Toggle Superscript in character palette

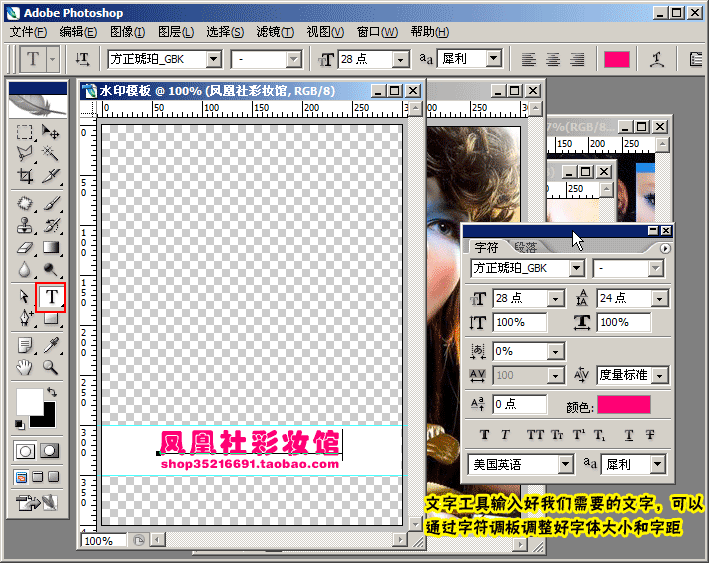click(x=579, y=435)
